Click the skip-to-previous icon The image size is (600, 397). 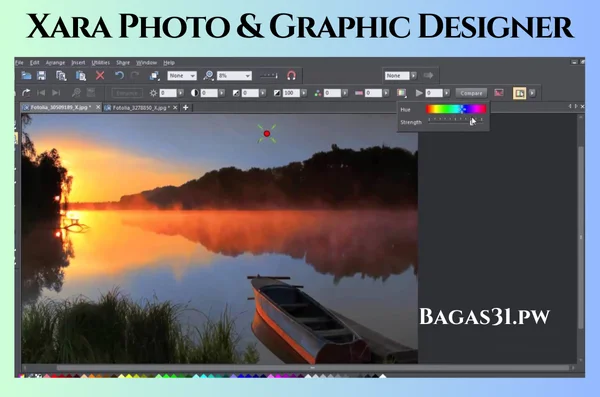(x=41, y=93)
